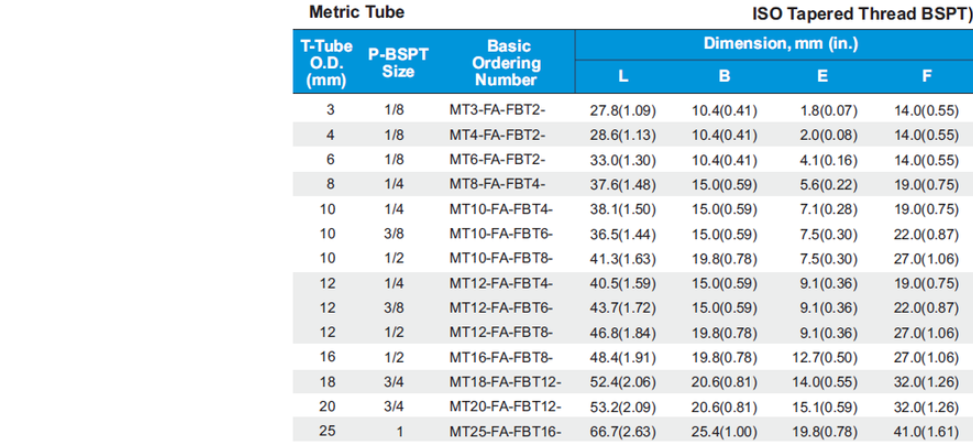Viewport: 973px width, 445px height.
Task: Click the Dimension, mm (in.) header
Action: (x=772, y=45)
